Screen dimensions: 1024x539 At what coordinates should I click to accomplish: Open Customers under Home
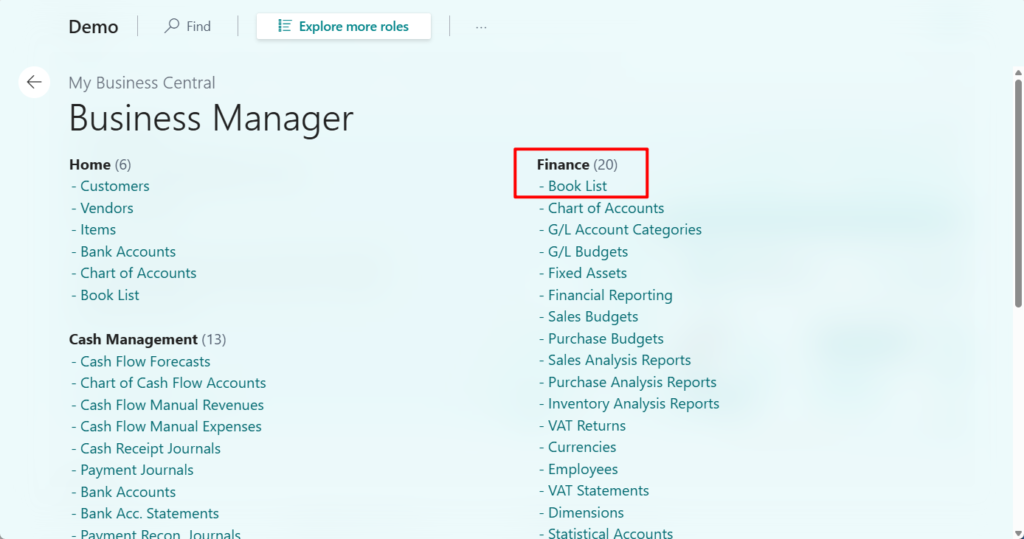[x=114, y=186]
